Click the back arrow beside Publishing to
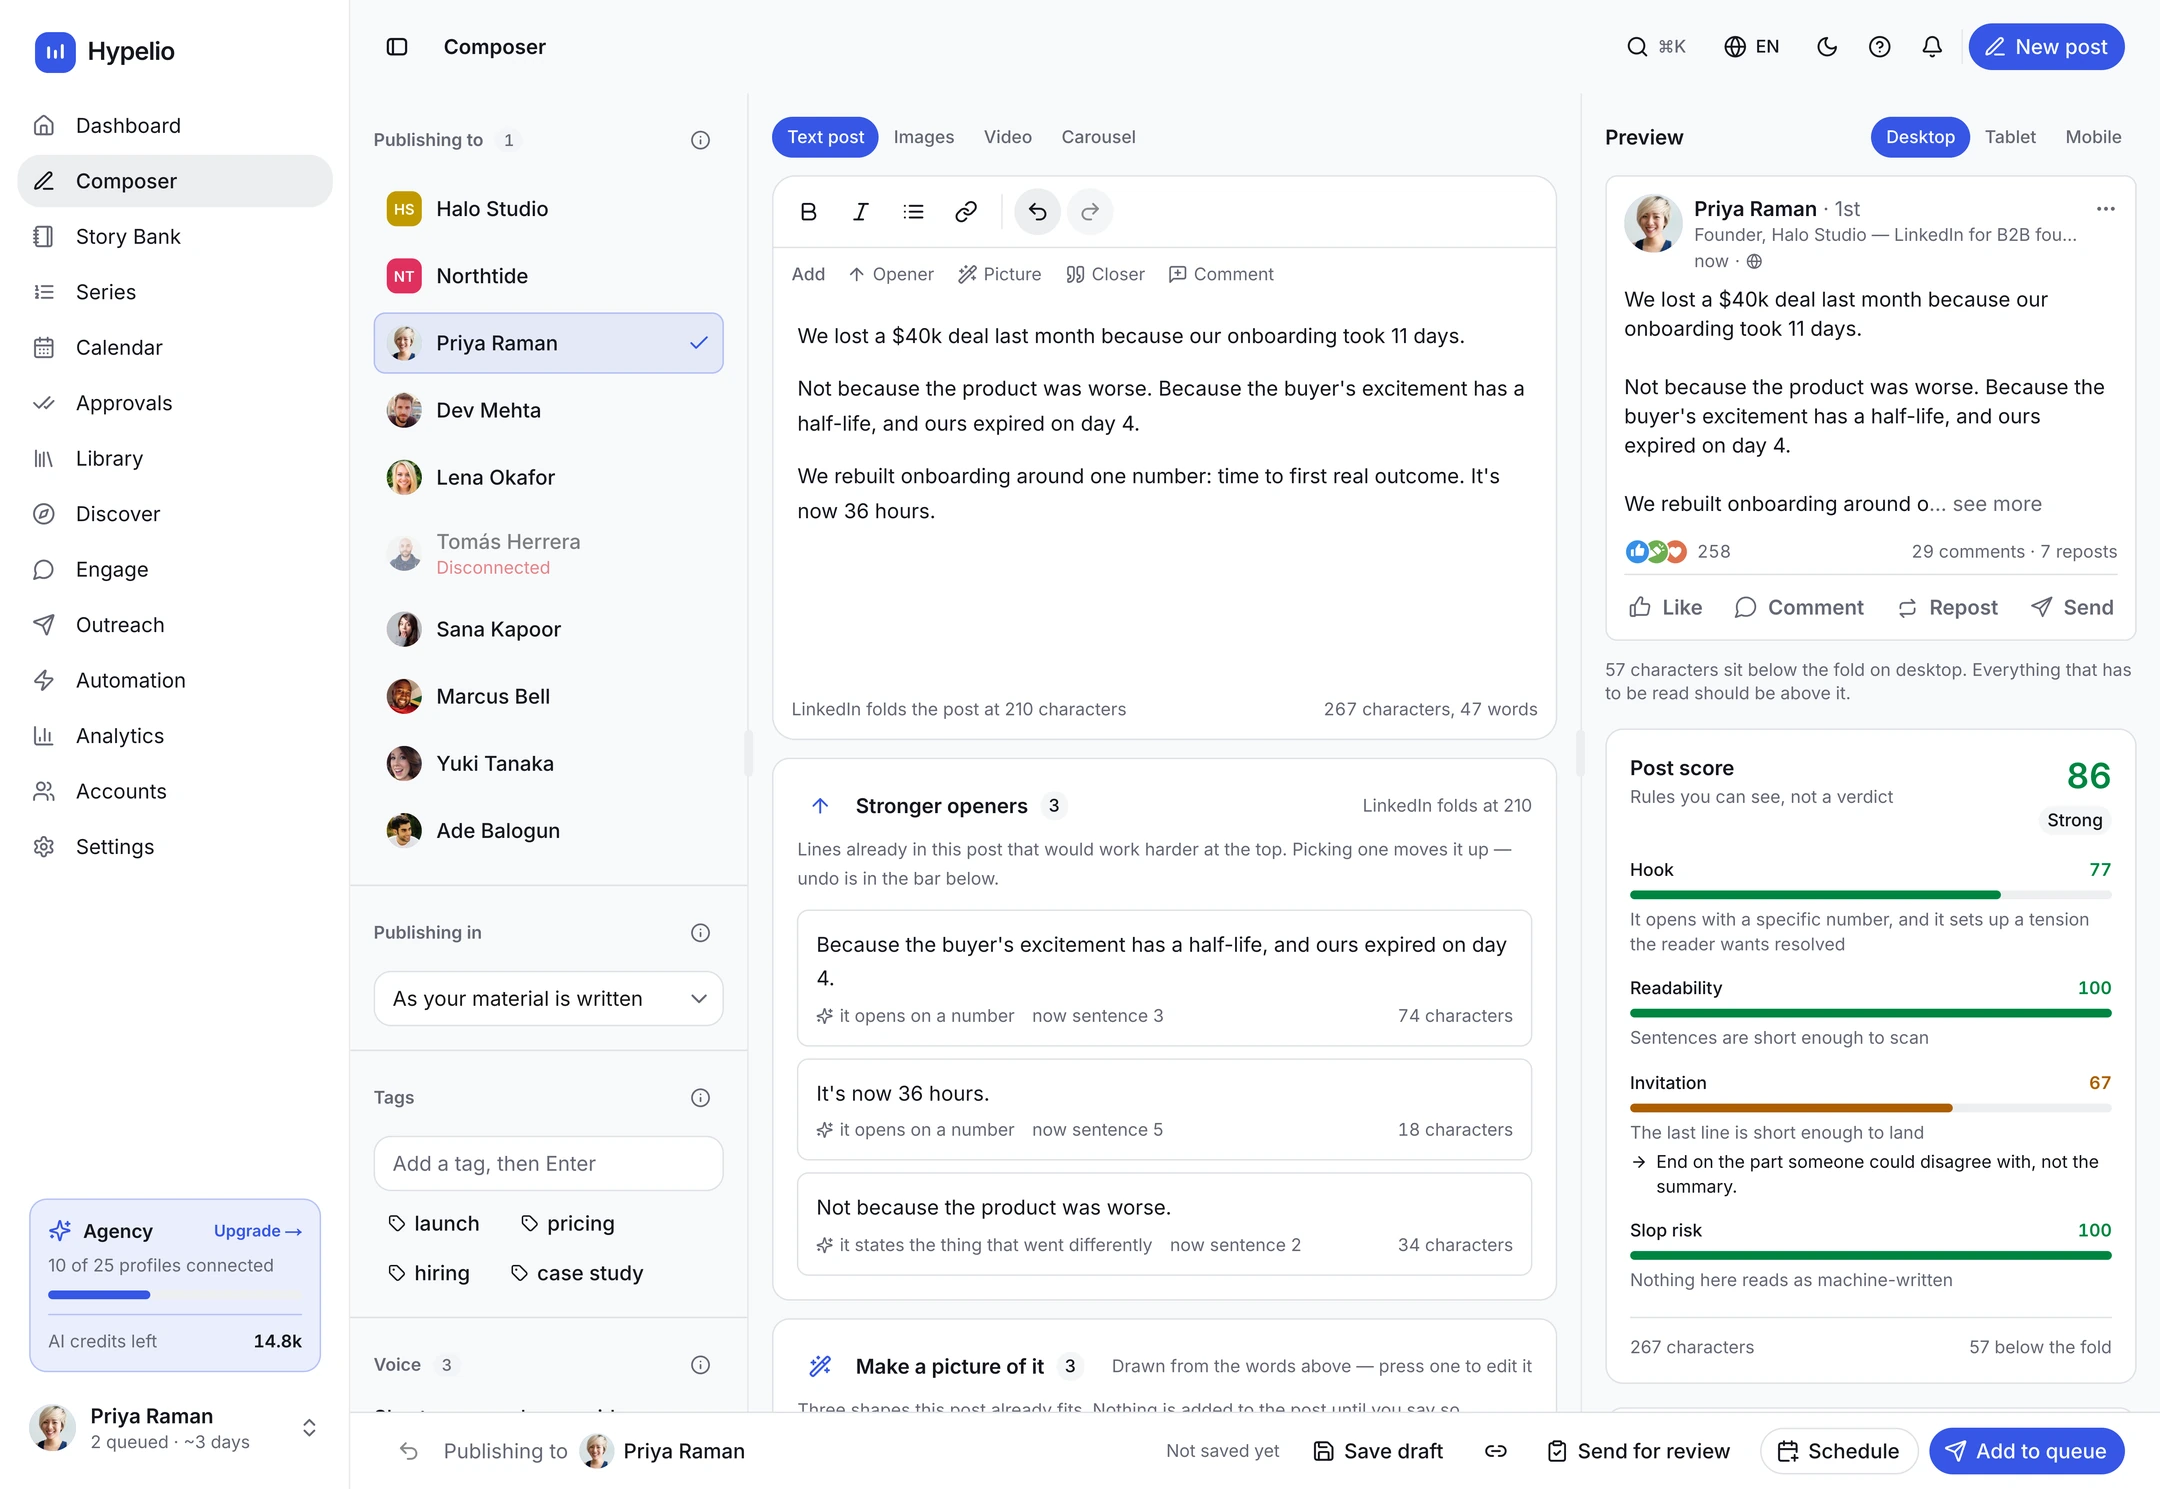2160x1489 pixels. pos(409,1451)
